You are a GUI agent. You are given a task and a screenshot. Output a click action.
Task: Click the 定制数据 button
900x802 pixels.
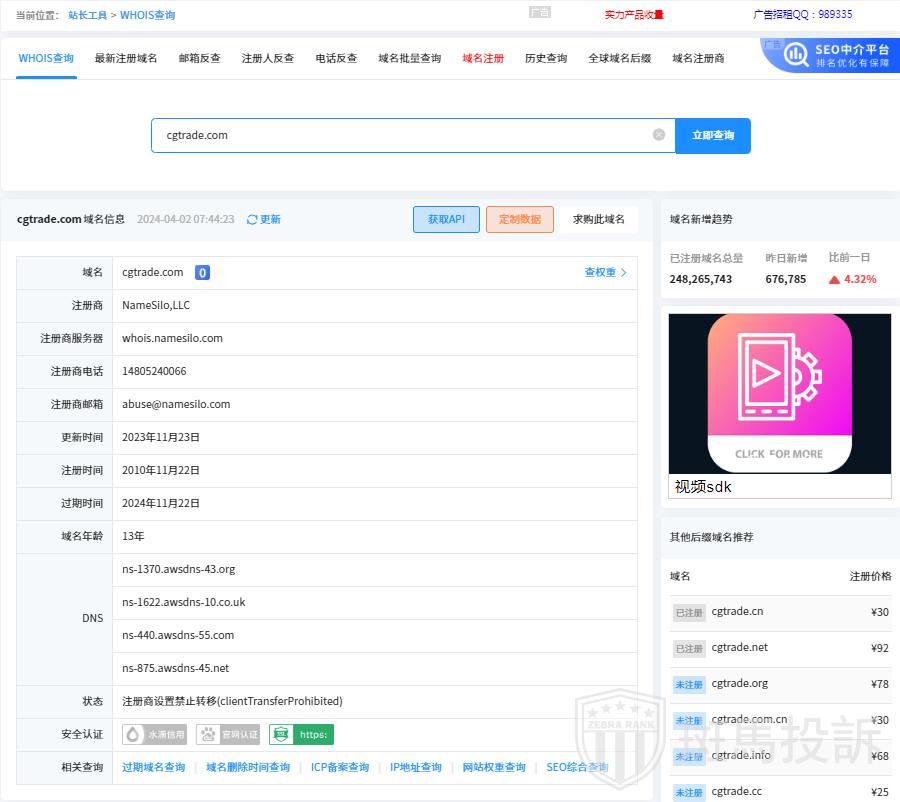pyautogui.click(x=519, y=219)
